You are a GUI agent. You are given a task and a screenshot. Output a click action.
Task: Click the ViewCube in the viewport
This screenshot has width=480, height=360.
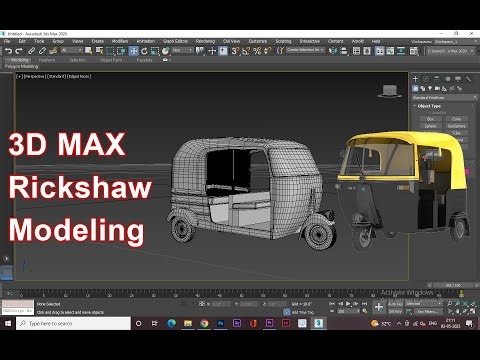click(x=390, y=91)
